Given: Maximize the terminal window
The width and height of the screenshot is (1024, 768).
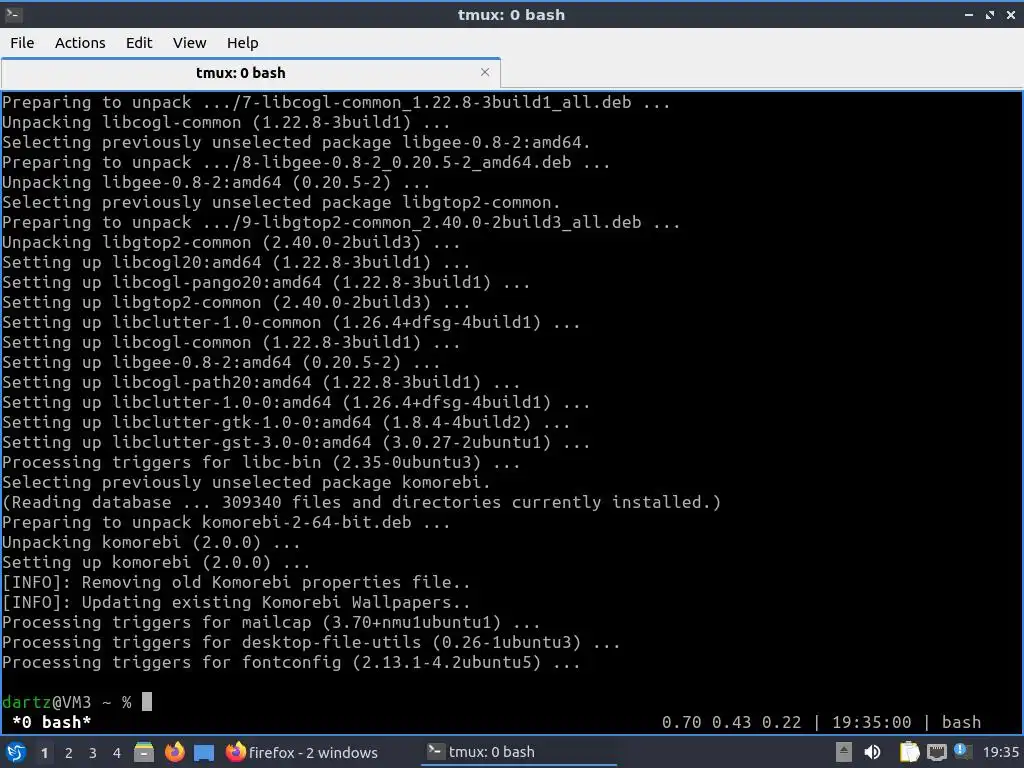Looking at the screenshot, I should point(990,14).
